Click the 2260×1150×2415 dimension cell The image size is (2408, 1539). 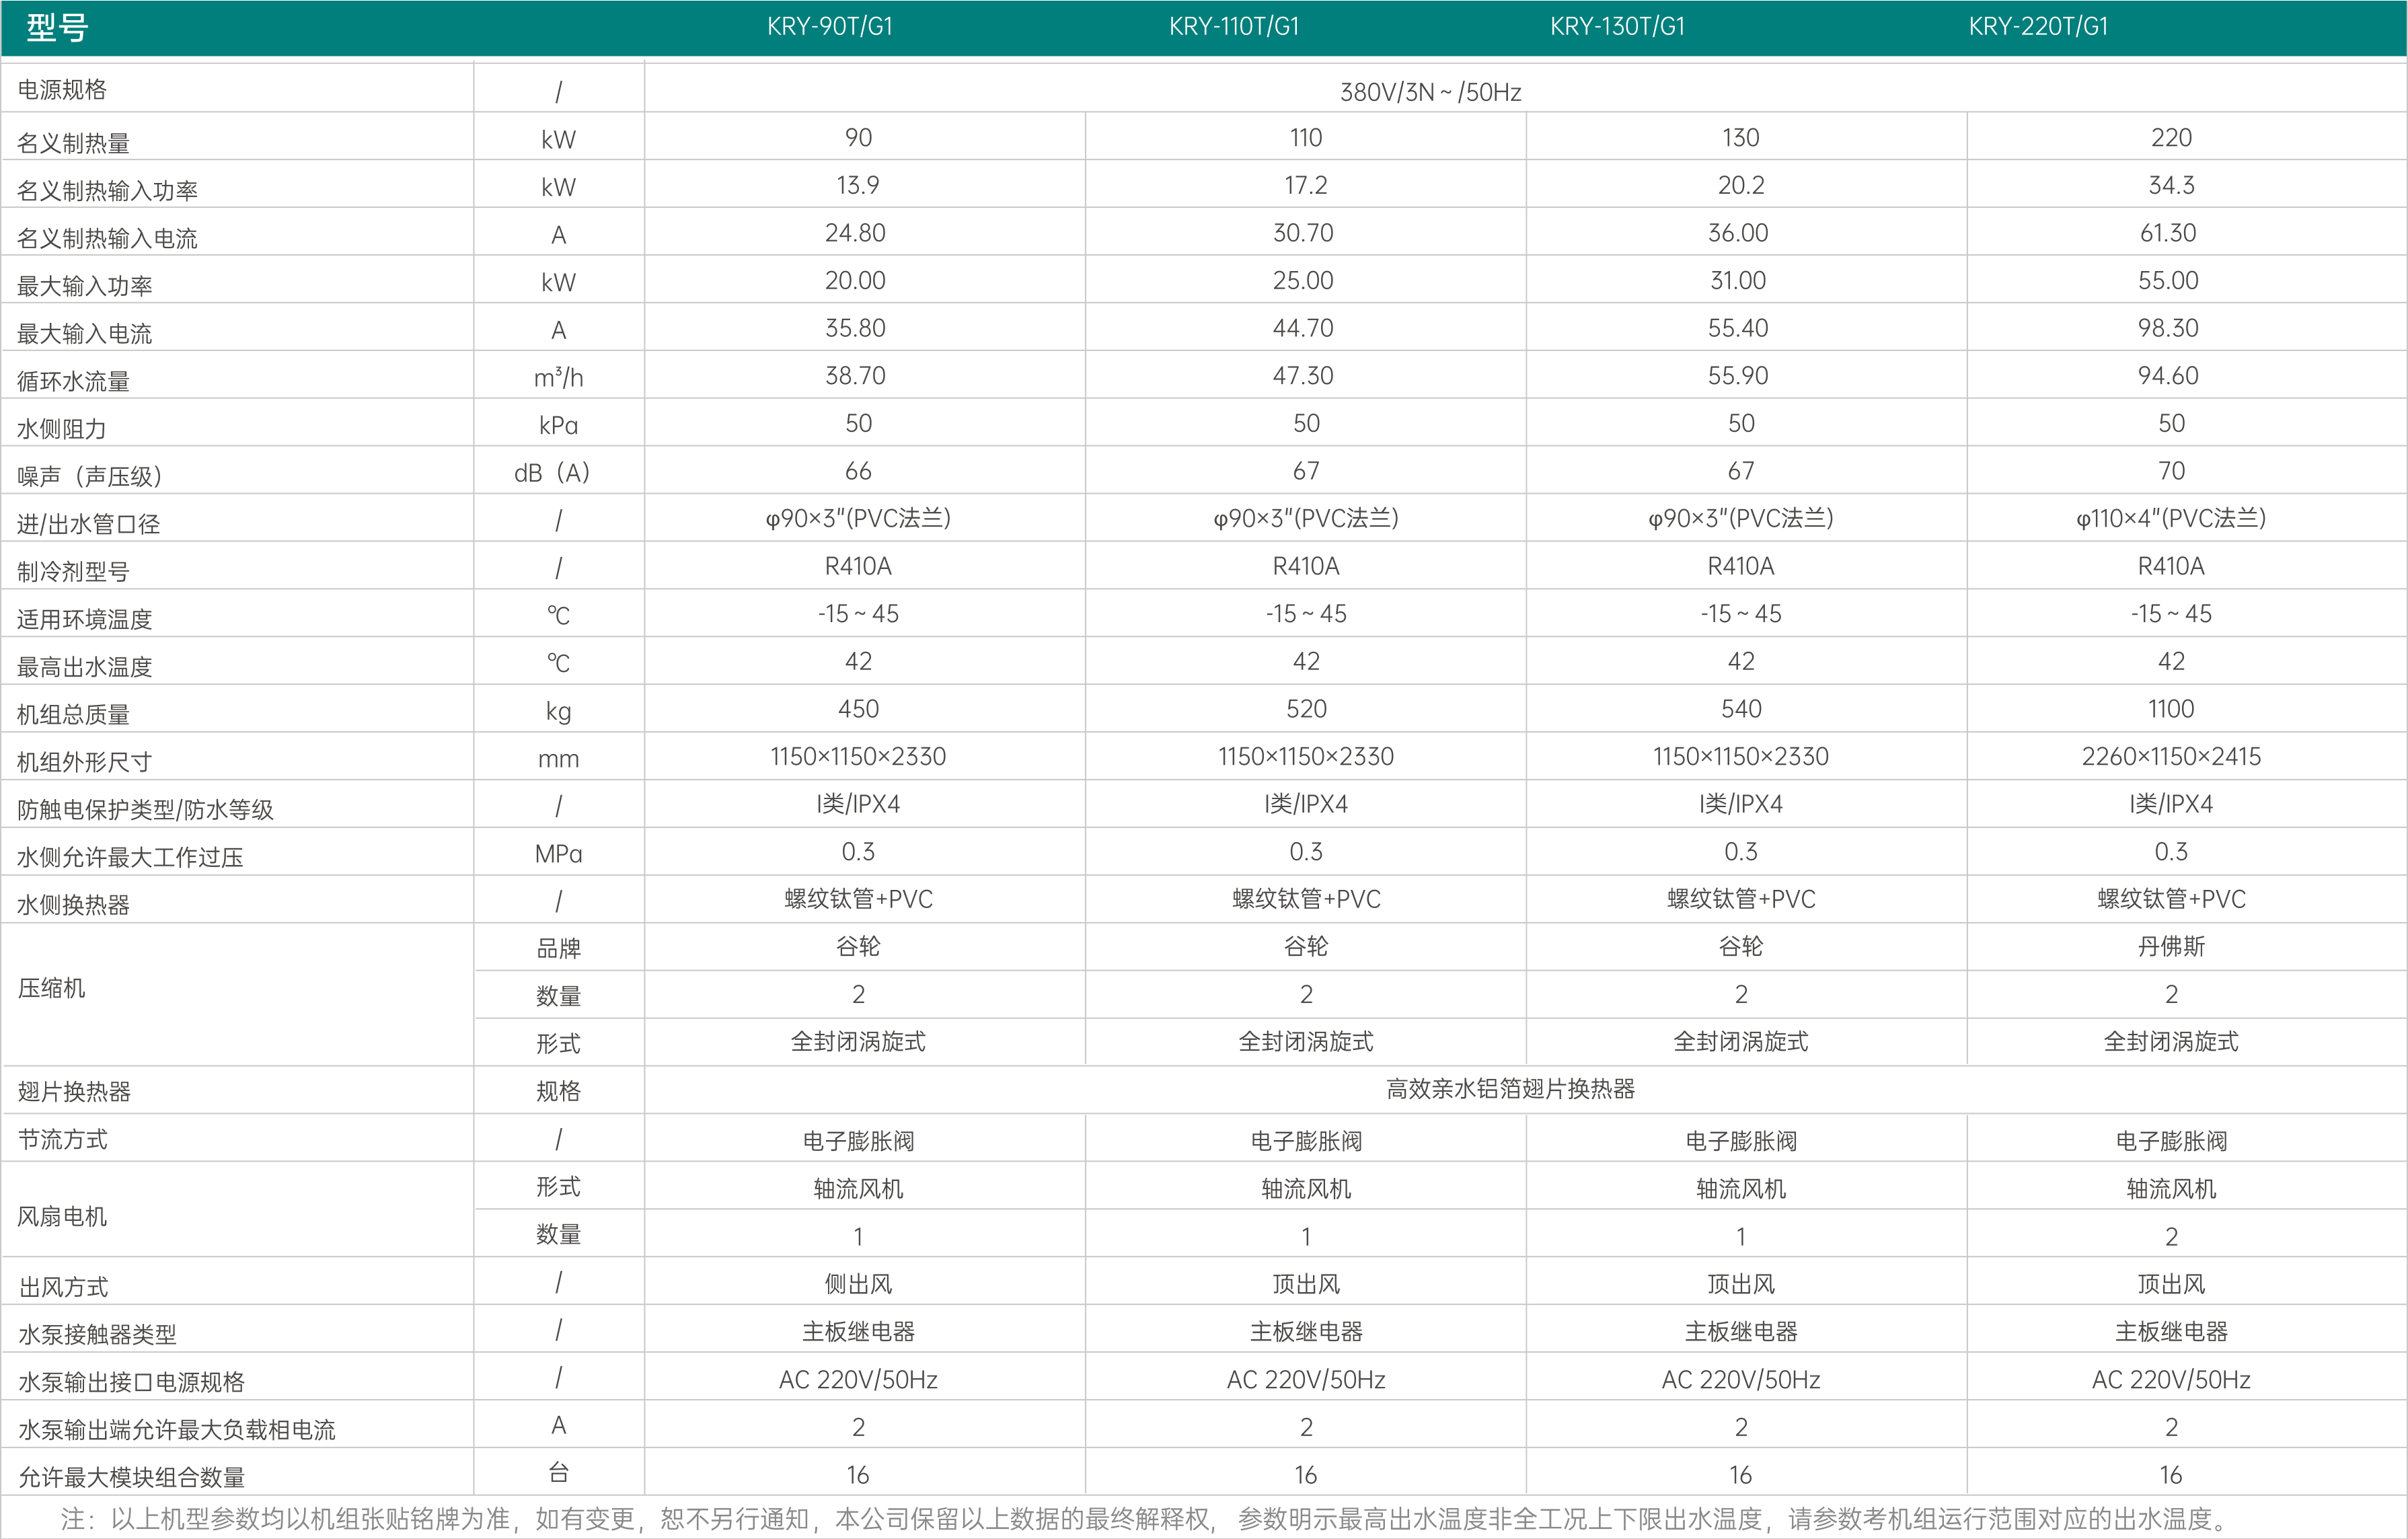(2170, 756)
